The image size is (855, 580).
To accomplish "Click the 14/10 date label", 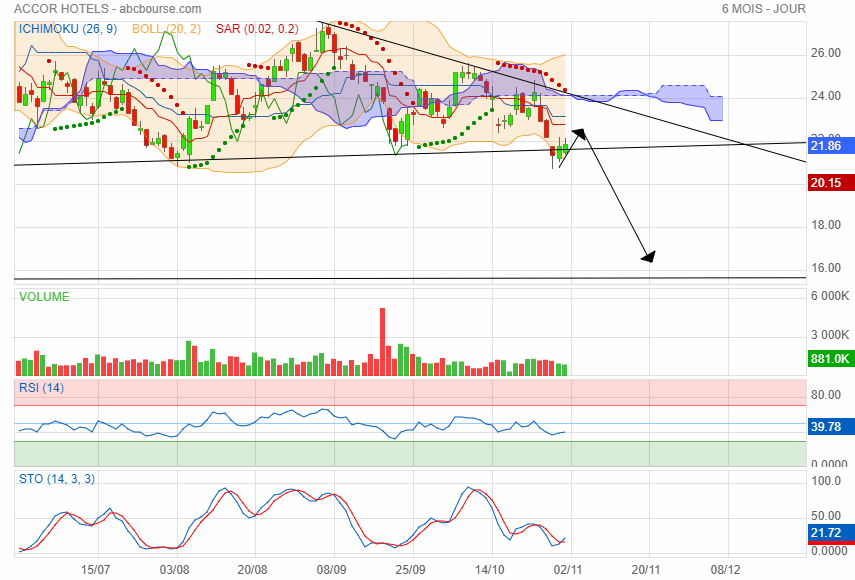I will 489,570.
